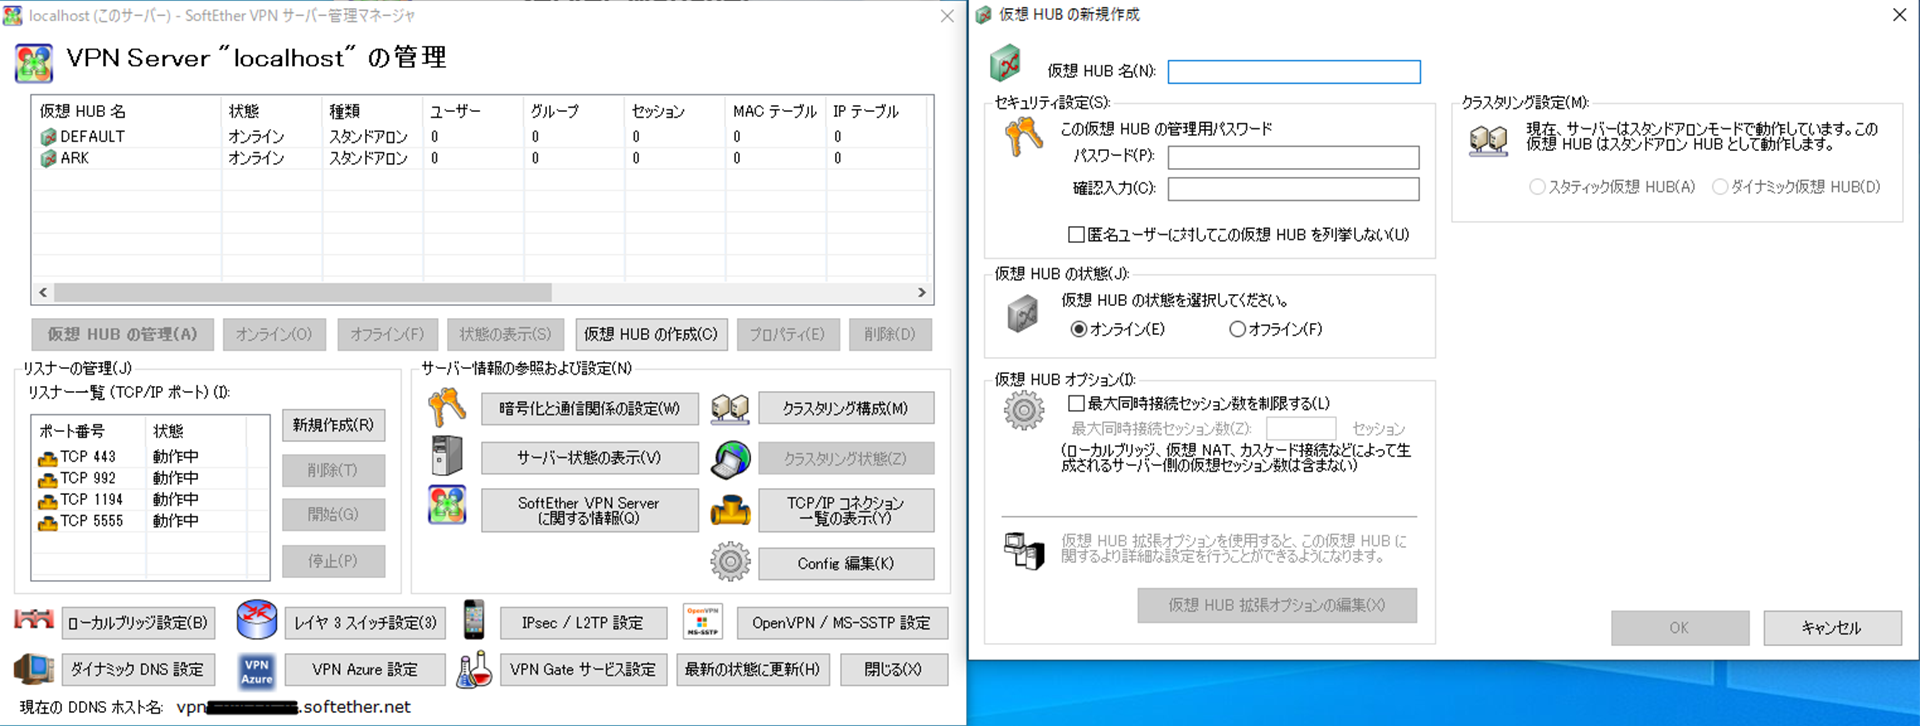Click the server tower icon beside server status
The image size is (1920, 726).
(x=447, y=456)
